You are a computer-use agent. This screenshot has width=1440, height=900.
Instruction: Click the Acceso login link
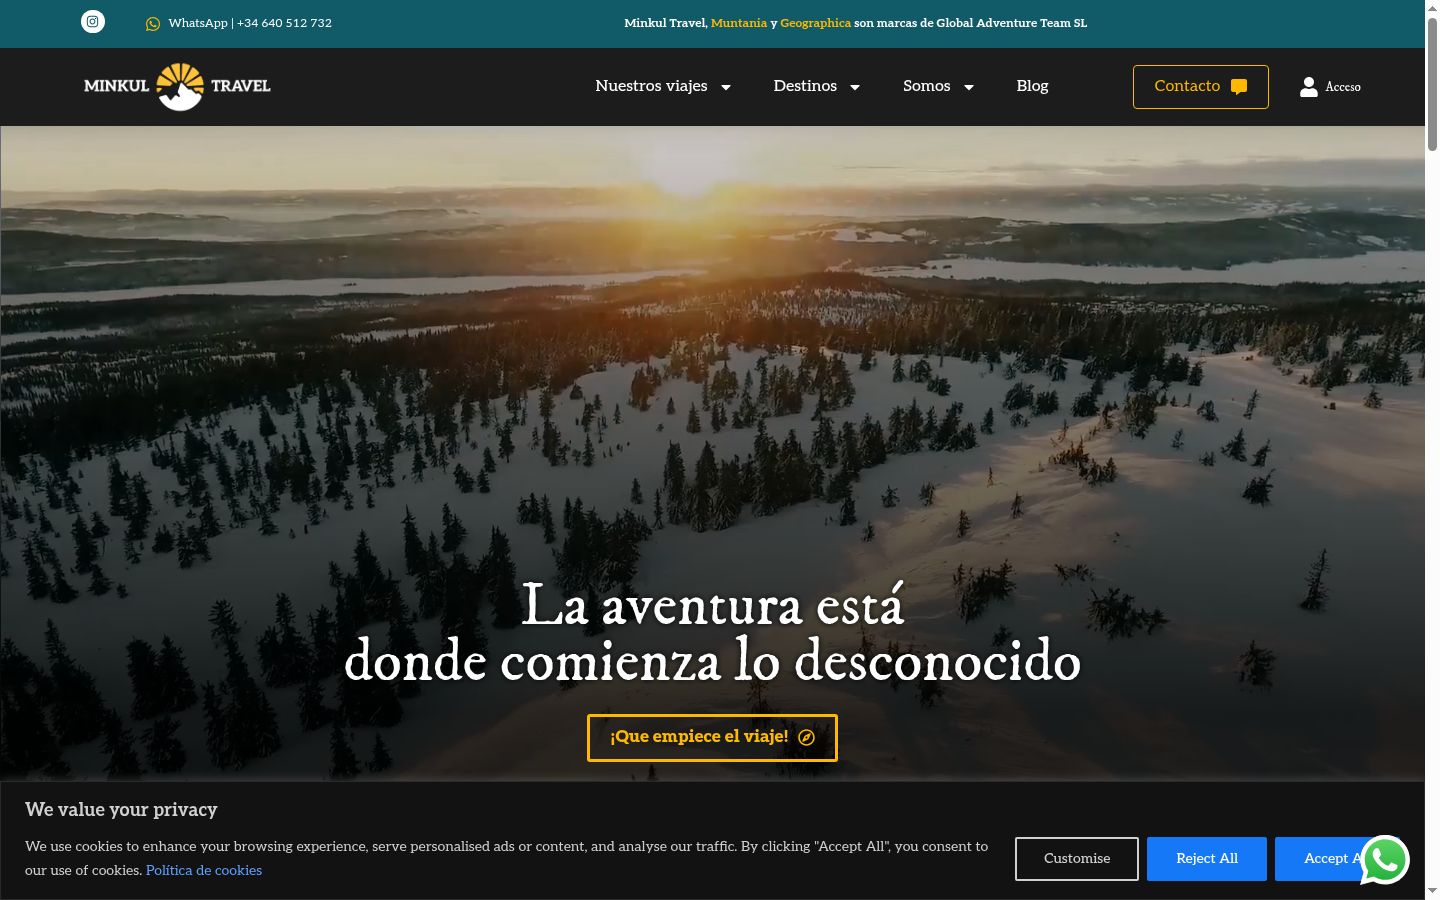[1343, 87]
